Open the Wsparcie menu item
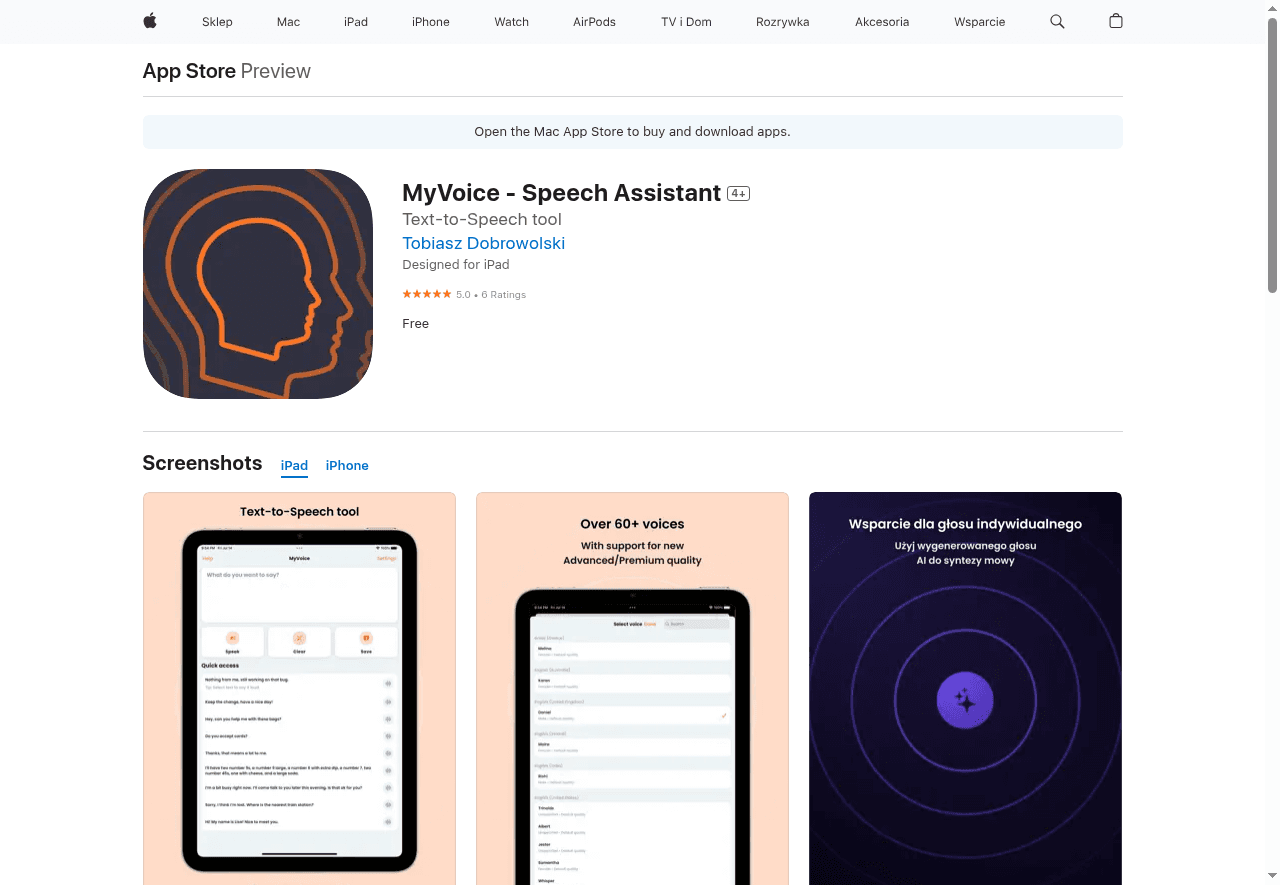1280x885 pixels. coord(979,21)
